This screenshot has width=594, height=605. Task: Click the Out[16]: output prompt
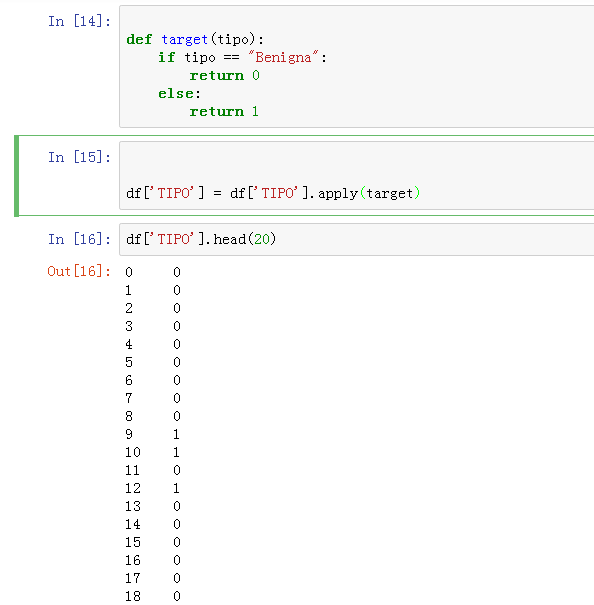click(79, 271)
